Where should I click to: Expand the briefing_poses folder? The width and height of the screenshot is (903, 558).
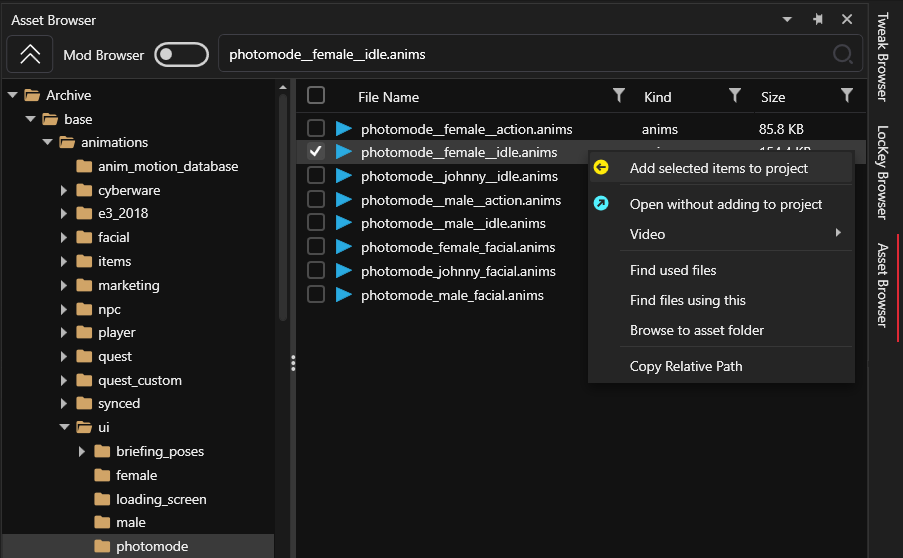pyautogui.click(x=83, y=451)
